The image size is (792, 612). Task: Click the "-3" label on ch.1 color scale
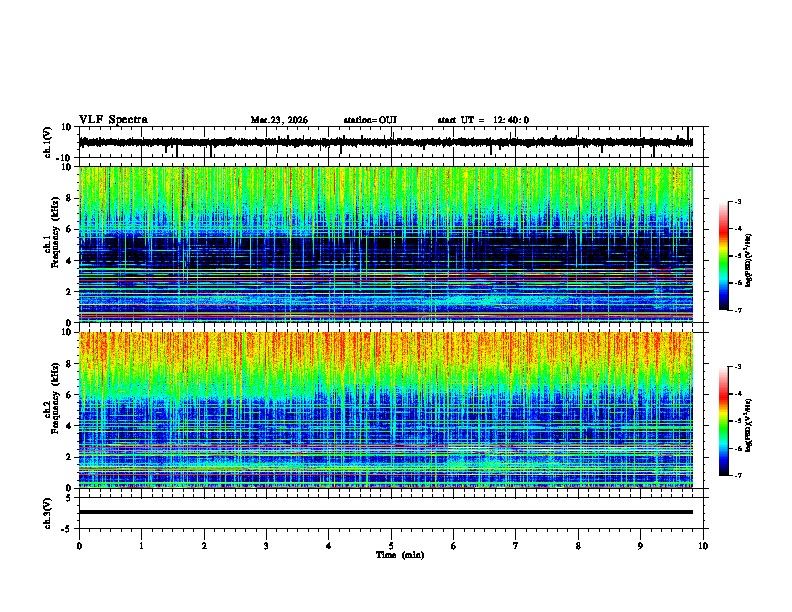pos(737,201)
